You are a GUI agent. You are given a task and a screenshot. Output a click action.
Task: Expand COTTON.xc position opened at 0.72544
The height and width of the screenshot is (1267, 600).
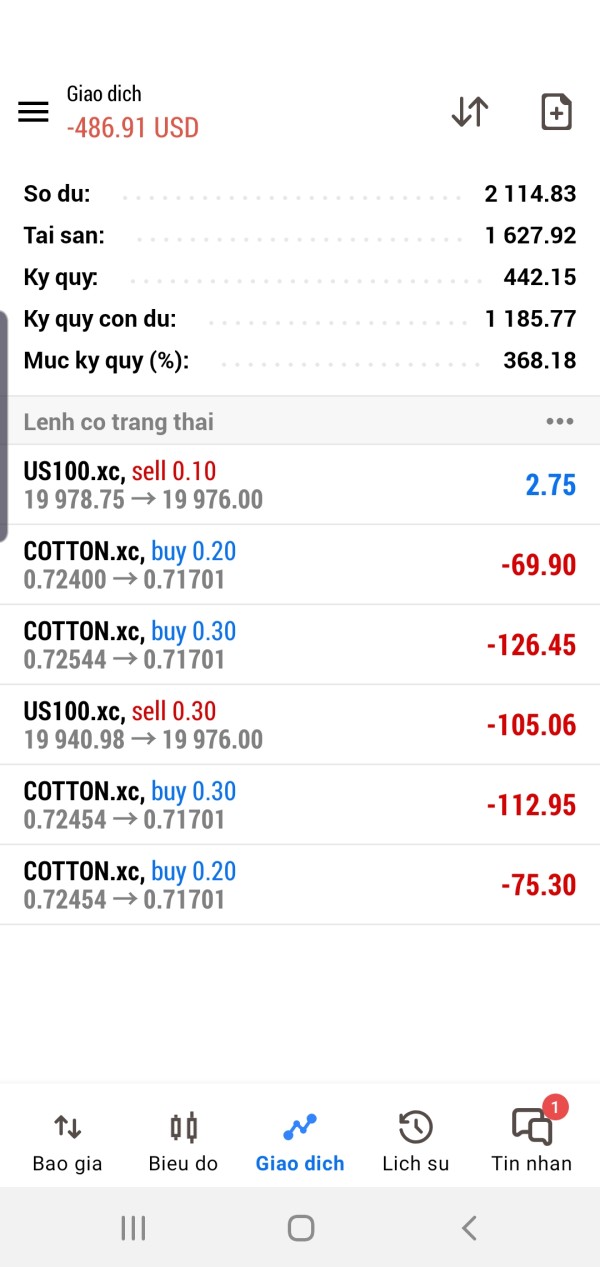(300, 645)
